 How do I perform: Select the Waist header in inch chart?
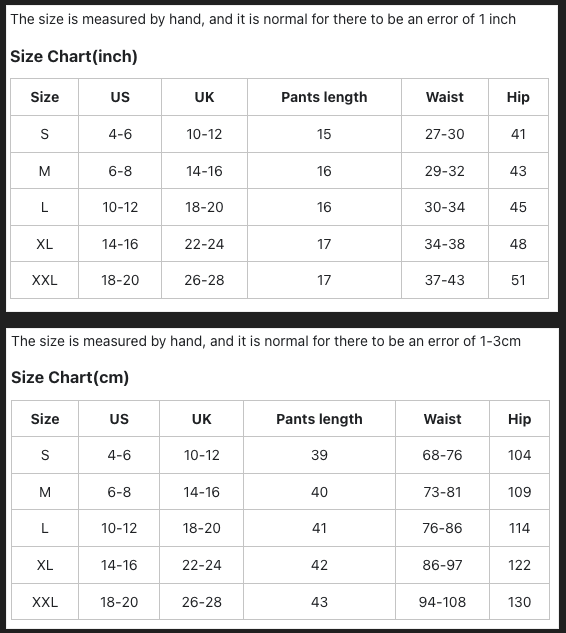444,97
